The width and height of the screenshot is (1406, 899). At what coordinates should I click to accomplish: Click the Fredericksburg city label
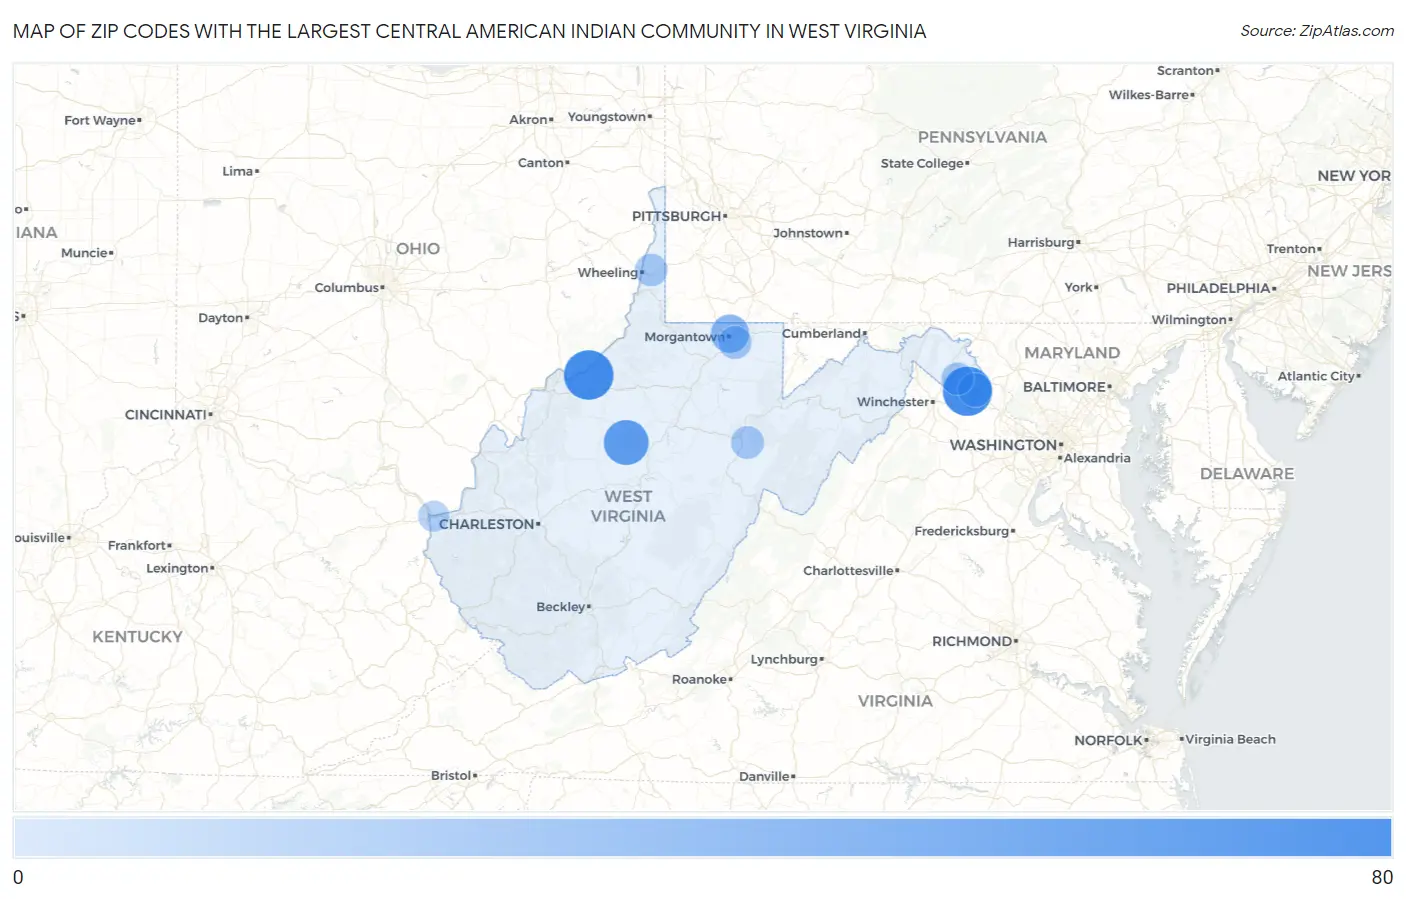962,531
